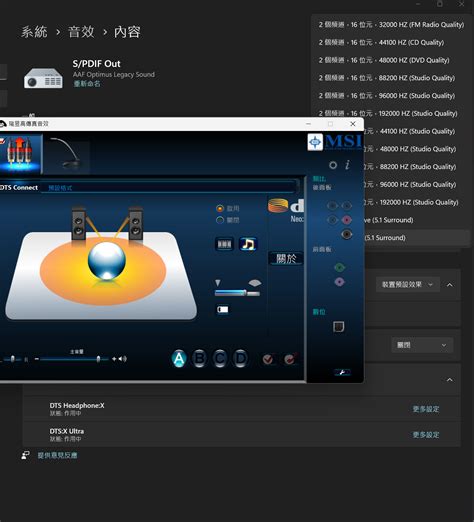This screenshot has height=522, width=474.
Task: Go to 音效 in Settings breadcrumb
Action: point(81,32)
